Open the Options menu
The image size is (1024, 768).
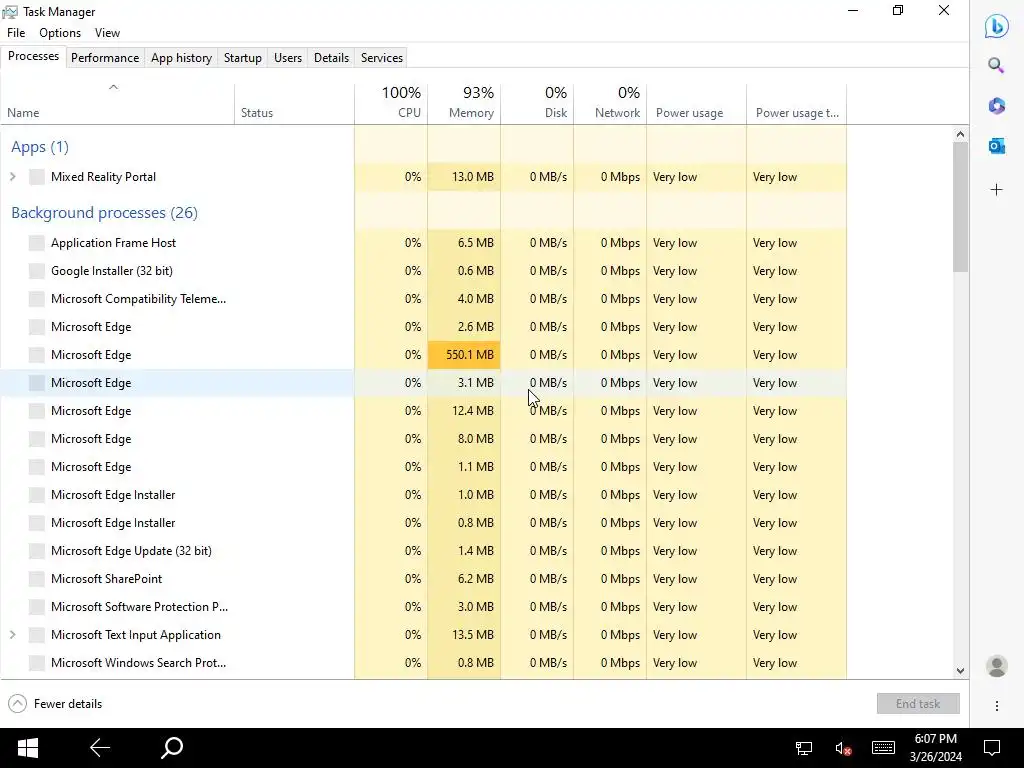(60, 33)
